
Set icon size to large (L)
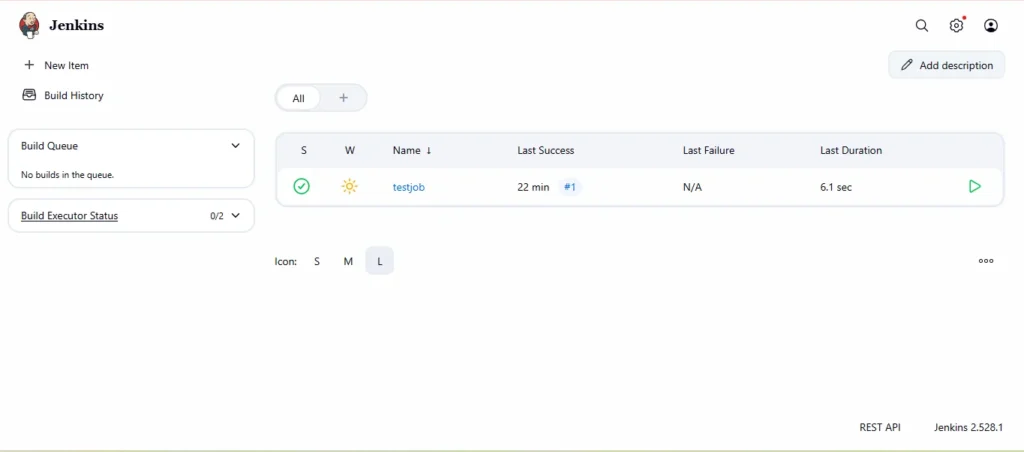click(380, 261)
